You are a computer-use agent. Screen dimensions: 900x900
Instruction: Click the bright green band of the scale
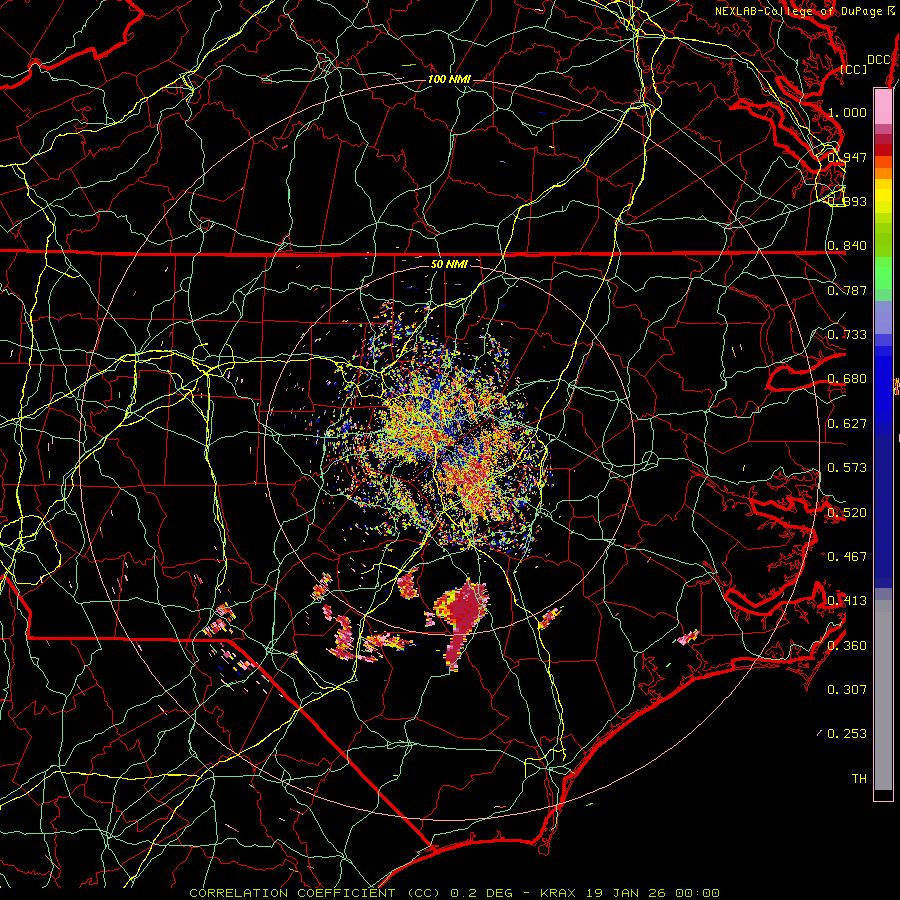[x=883, y=274]
